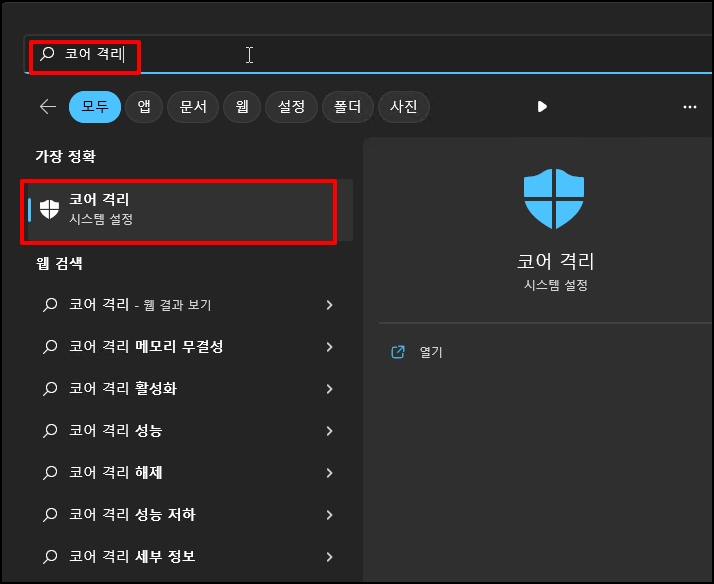This screenshot has height=584, width=714.
Task: Click the white shield icon beside 코어 격리
Action: pos(49,209)
